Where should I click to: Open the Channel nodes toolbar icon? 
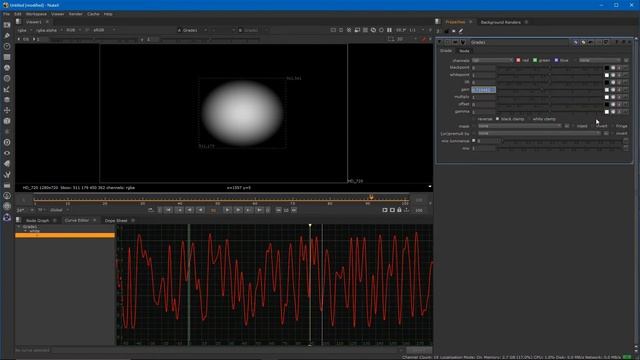pos(7,57)
